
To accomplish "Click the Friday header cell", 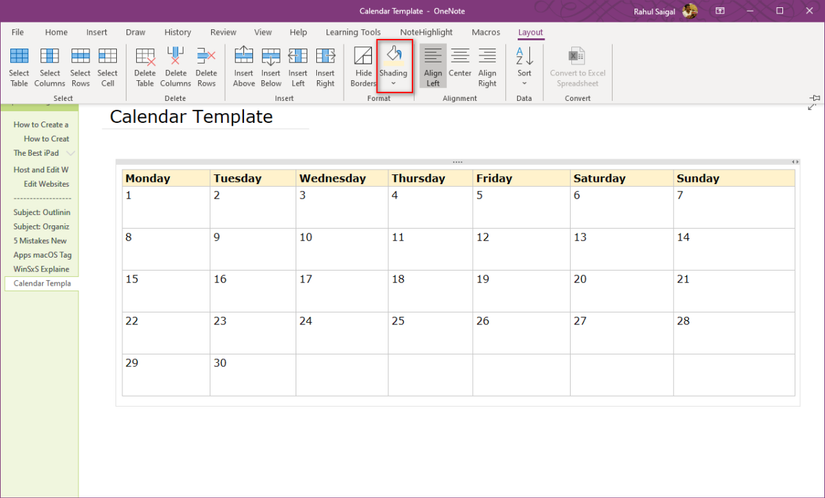I will tap(521, 178).
